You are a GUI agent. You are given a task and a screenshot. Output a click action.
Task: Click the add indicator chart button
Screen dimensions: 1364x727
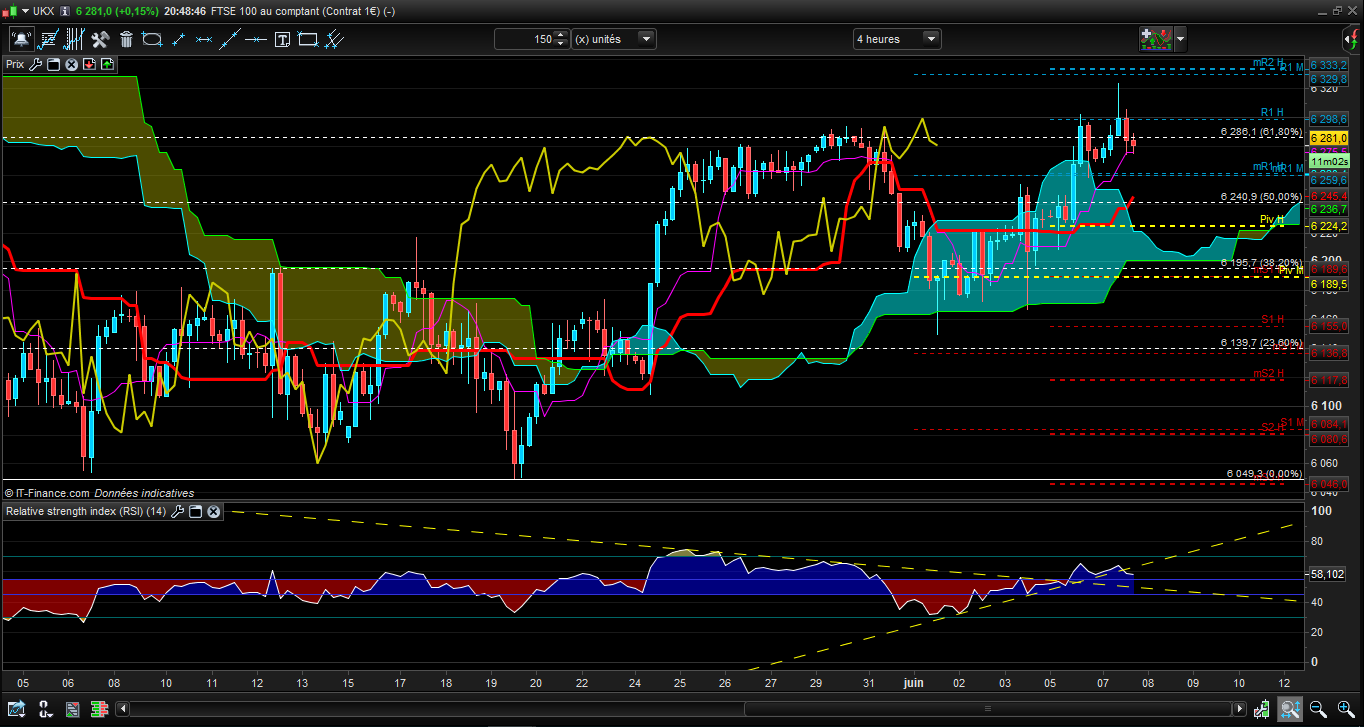1156,39
